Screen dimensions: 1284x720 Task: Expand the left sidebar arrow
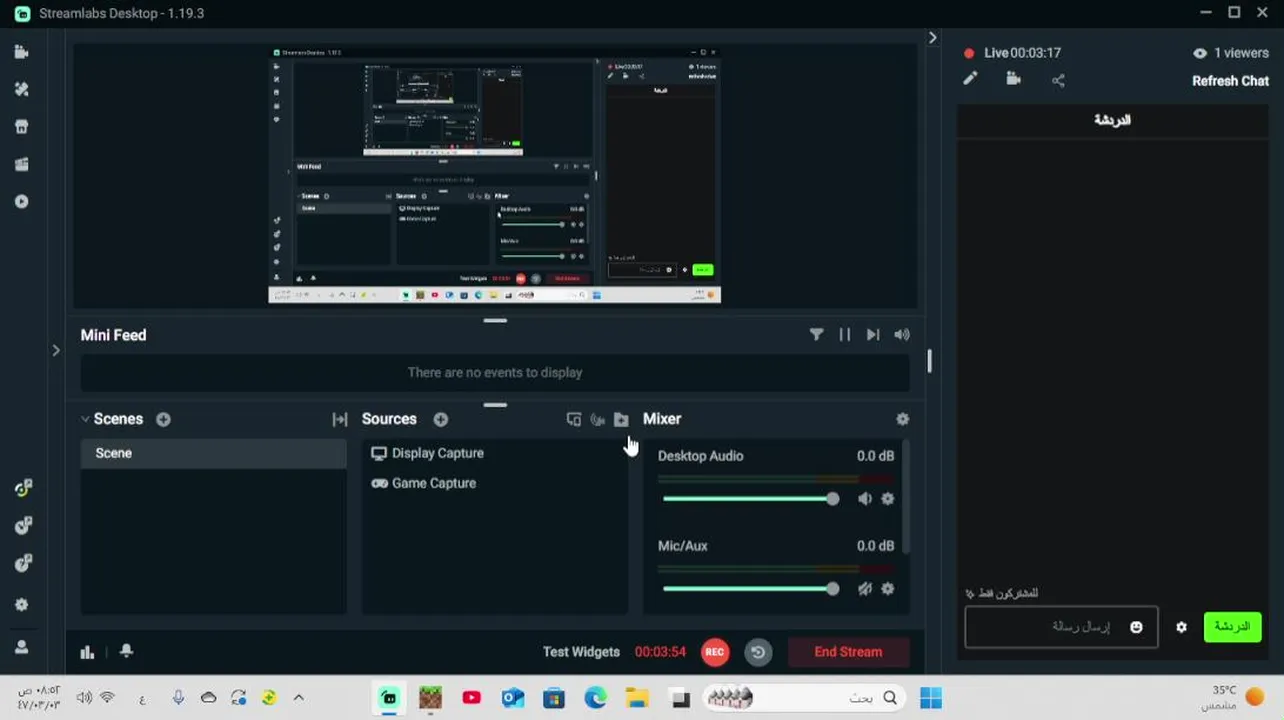coord(56,350)
